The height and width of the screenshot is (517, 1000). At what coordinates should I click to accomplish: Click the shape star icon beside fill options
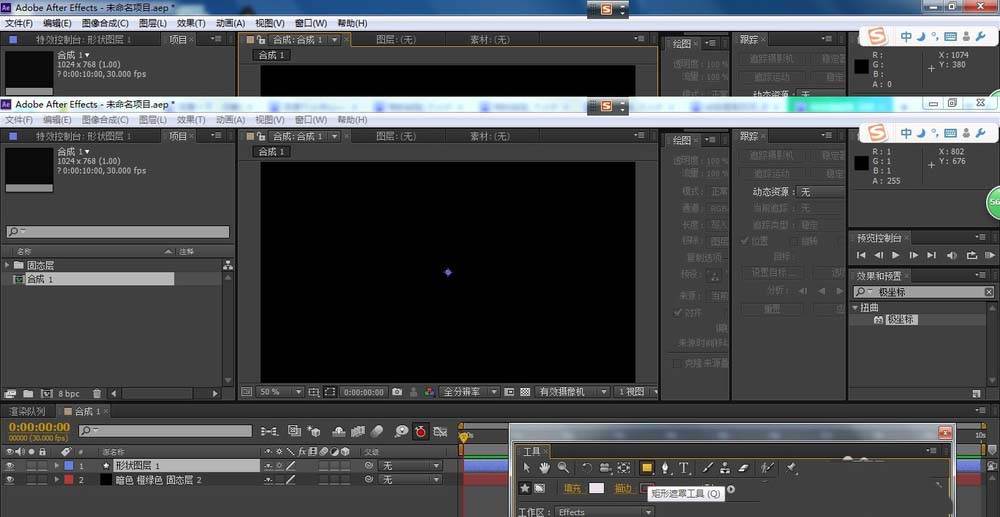tap(525, 488)
